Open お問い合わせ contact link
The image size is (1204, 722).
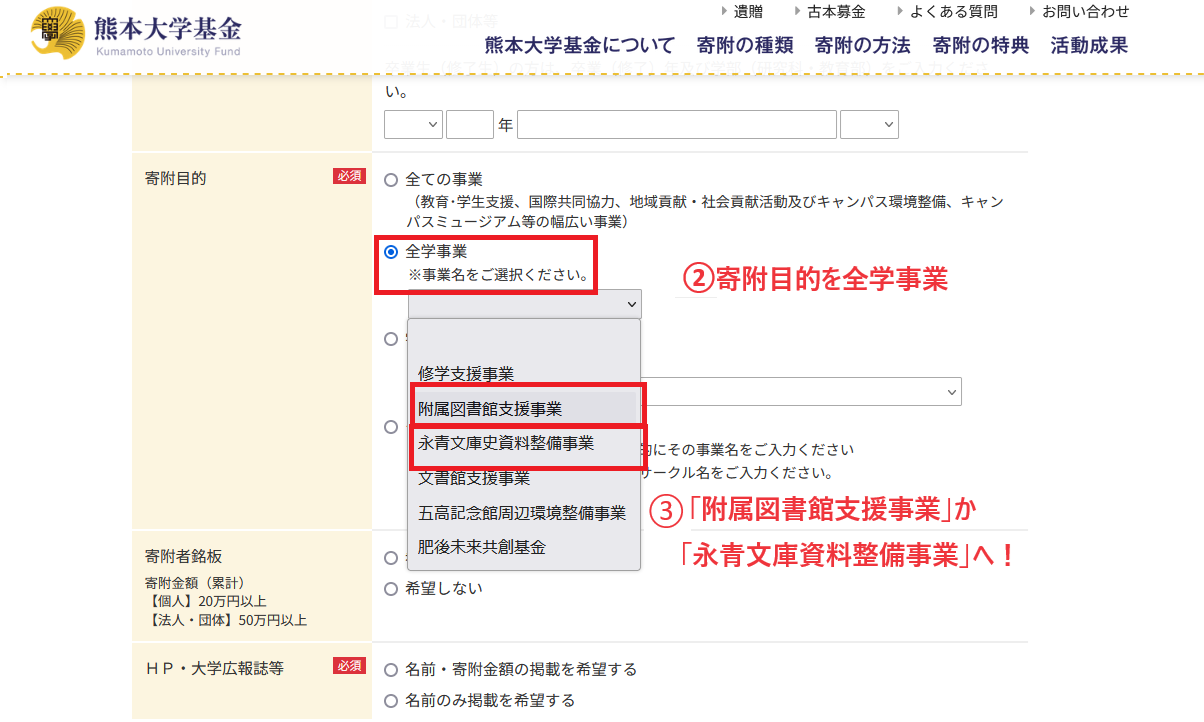[1085, 12]
